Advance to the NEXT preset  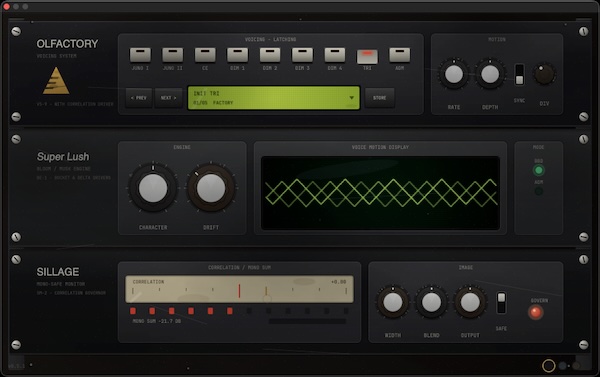[x=168, y=98]
